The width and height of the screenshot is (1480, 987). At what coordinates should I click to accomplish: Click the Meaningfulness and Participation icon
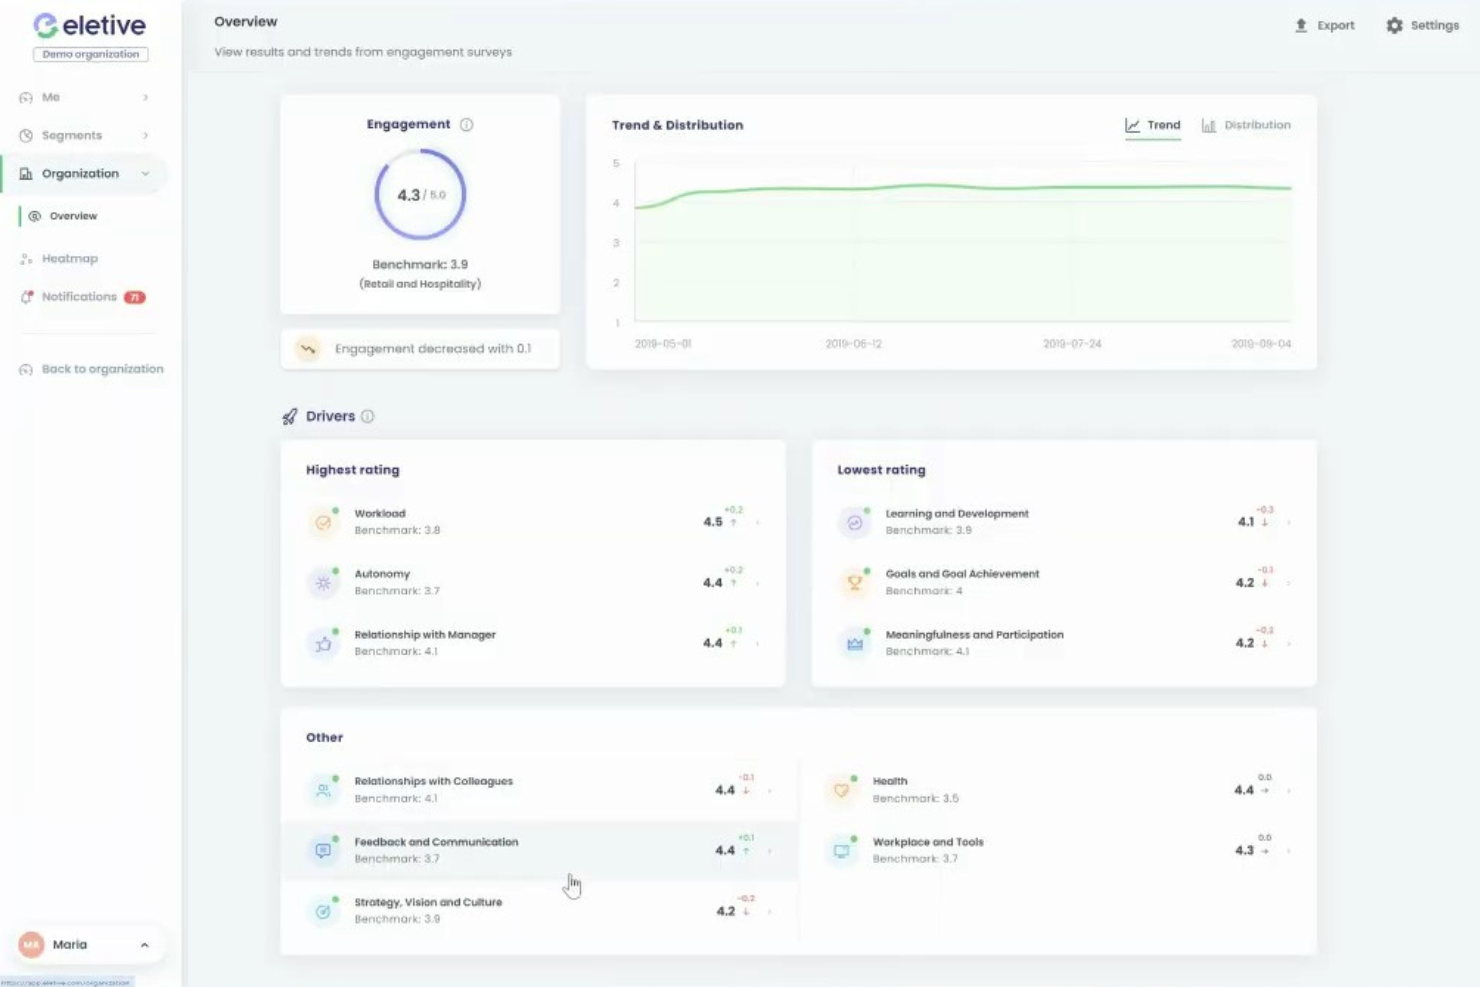point(855,644)
